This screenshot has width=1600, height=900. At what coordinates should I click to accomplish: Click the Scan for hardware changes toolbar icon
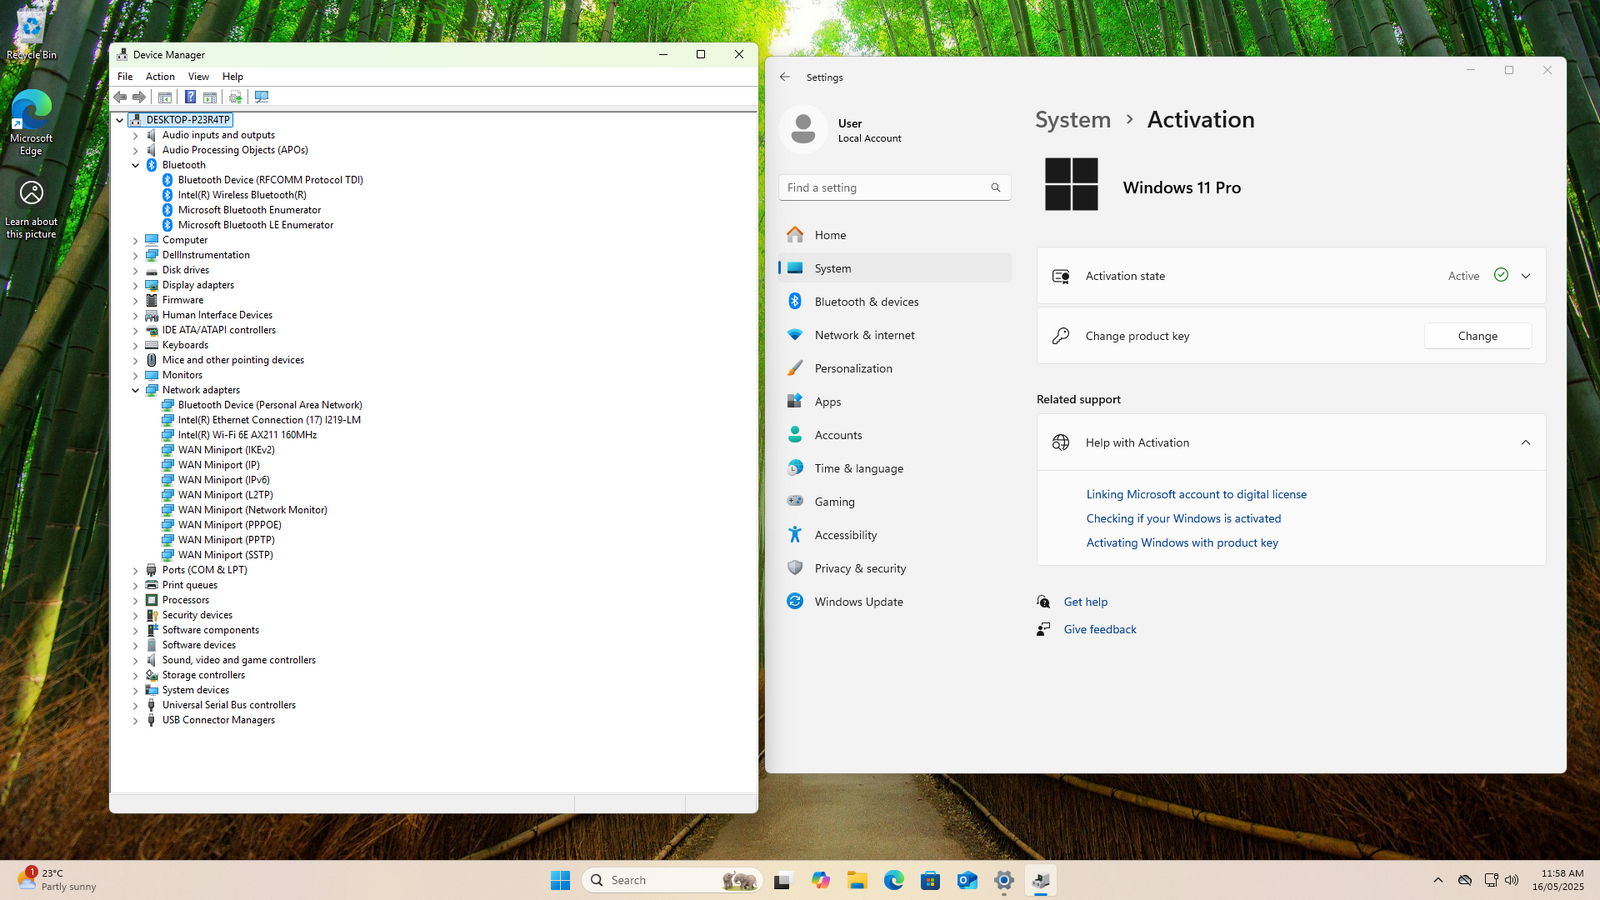pyautogui.click(x=262, y=97)
